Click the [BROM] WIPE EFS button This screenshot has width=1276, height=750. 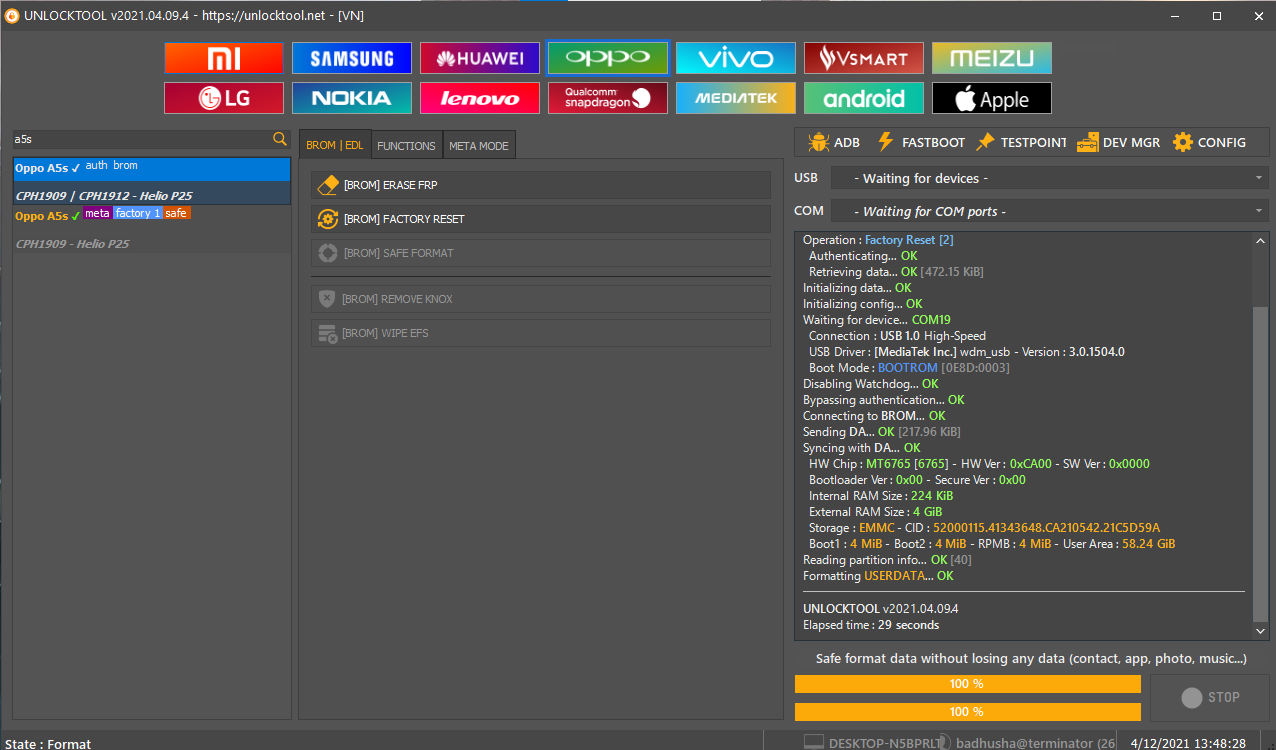[x=541, y=333]
